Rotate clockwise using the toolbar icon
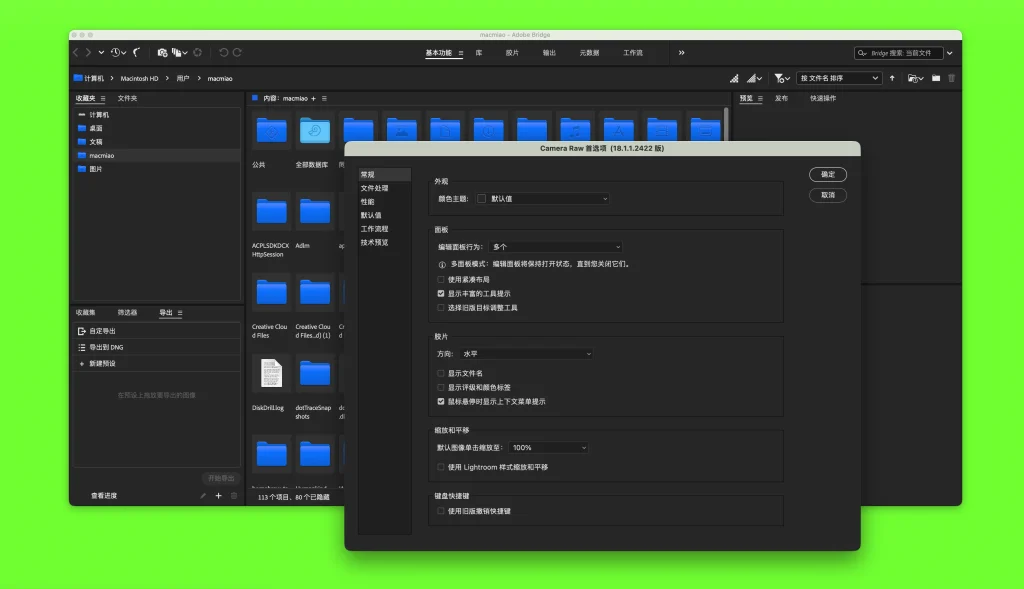Viewport: 1024px width, 589px height. point(237,52)
